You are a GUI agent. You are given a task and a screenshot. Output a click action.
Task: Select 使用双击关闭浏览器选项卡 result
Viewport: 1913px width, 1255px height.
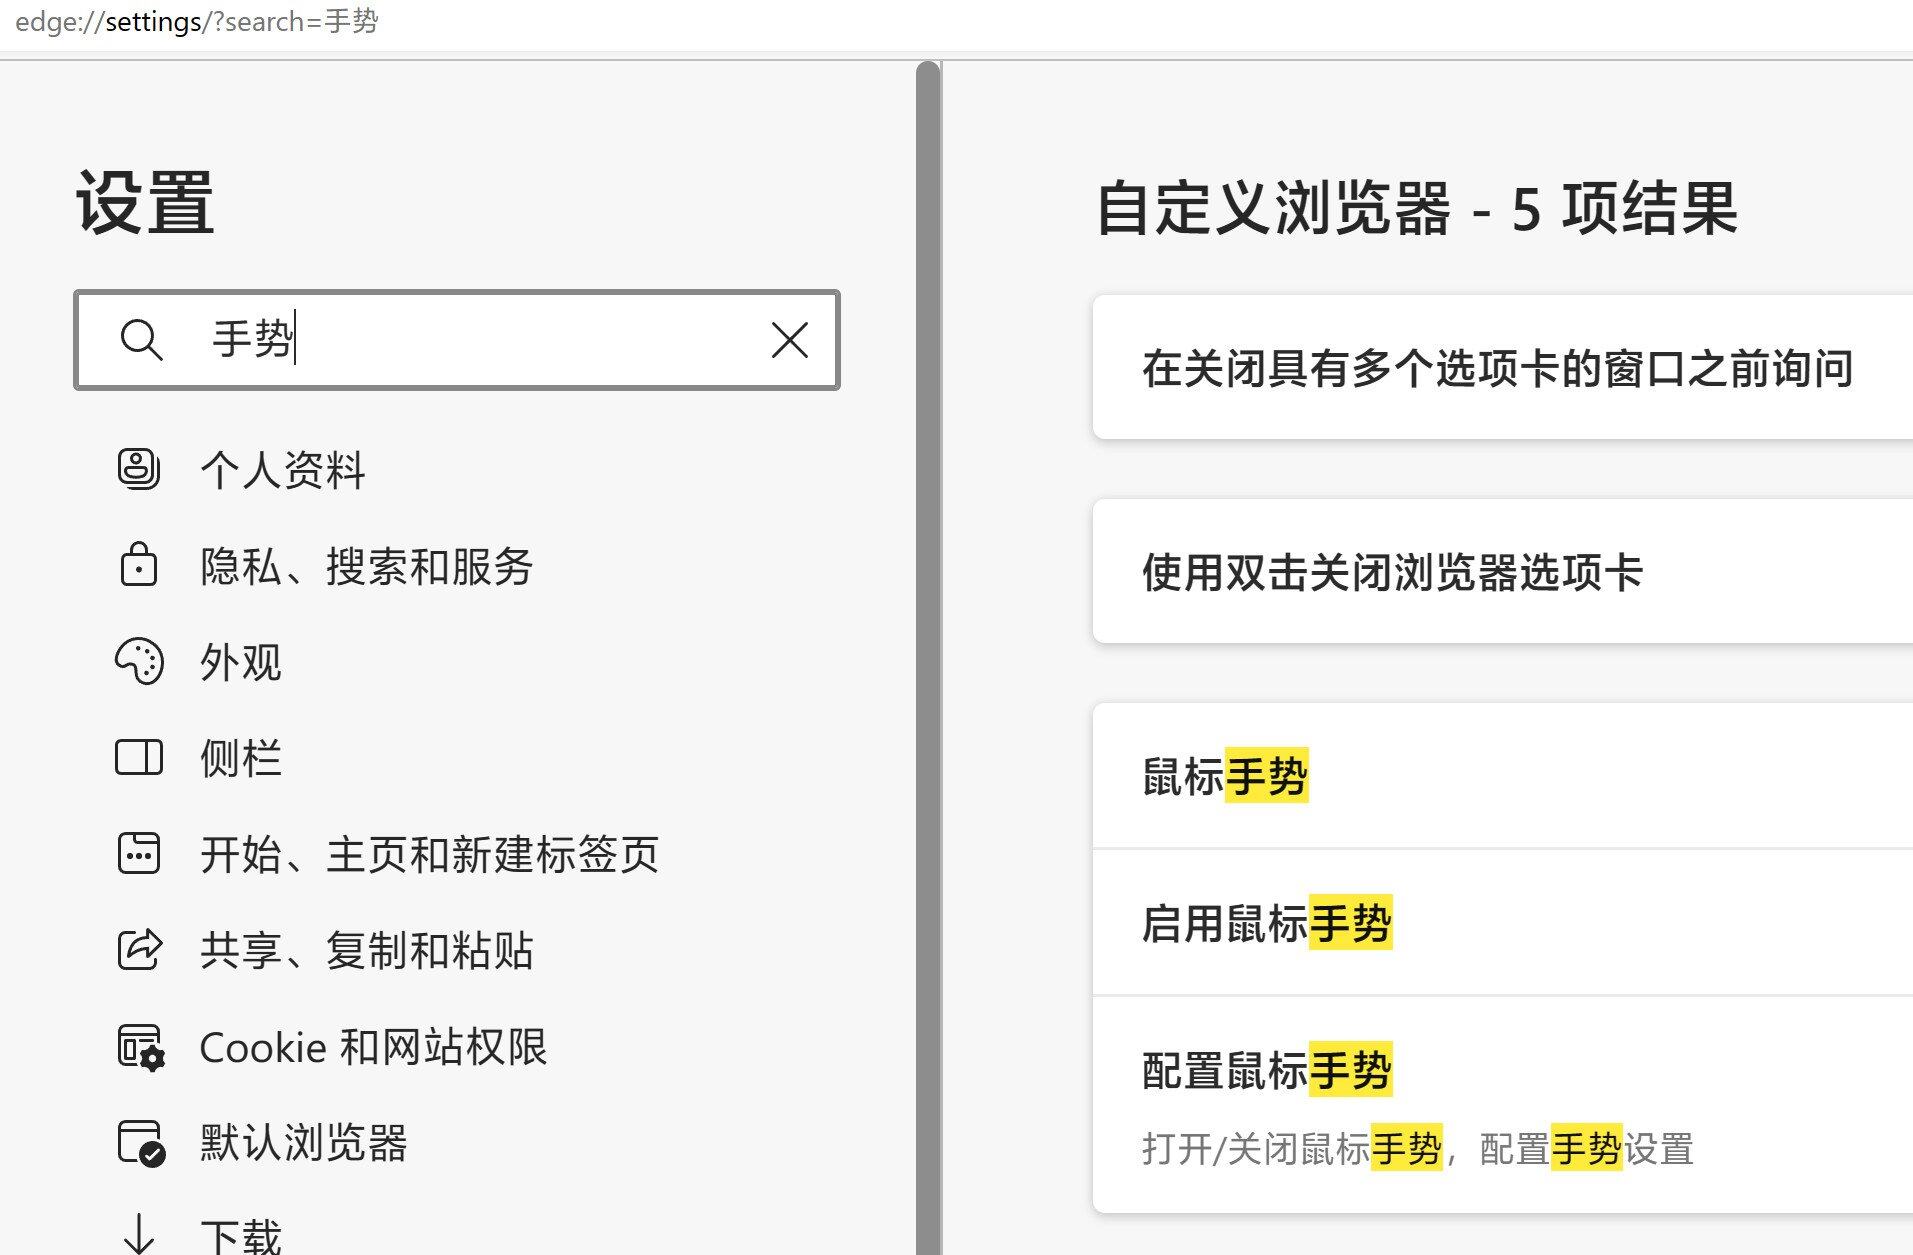tap(1502, 571)
